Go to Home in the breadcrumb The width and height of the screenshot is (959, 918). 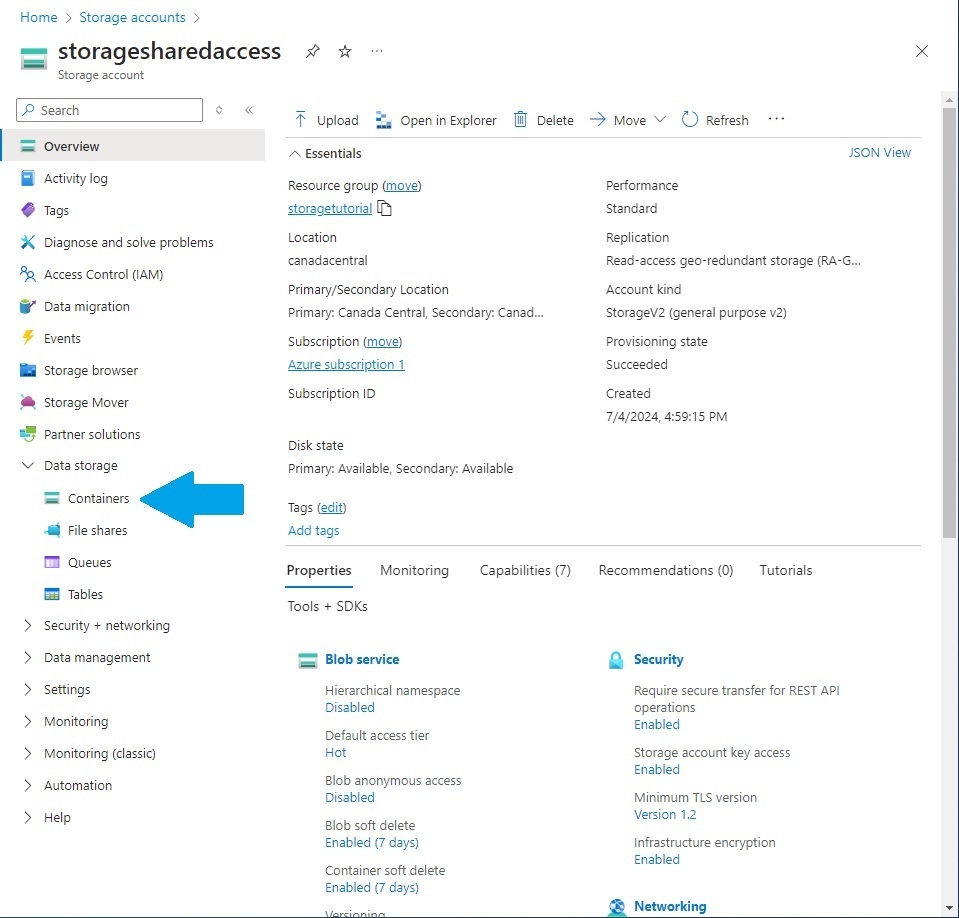(x=39, y=17)
